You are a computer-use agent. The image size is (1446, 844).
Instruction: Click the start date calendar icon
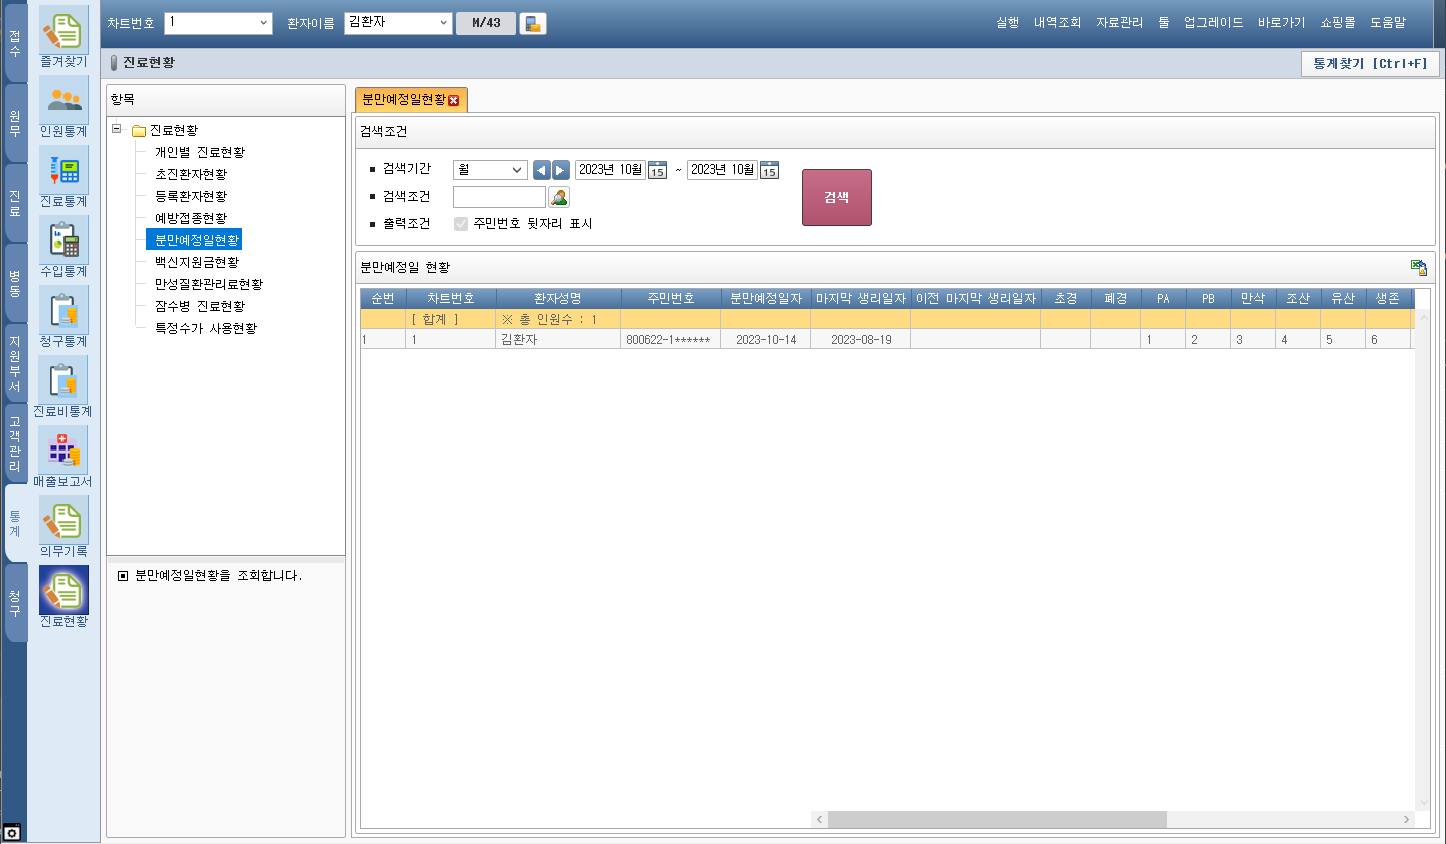point(657,170)
